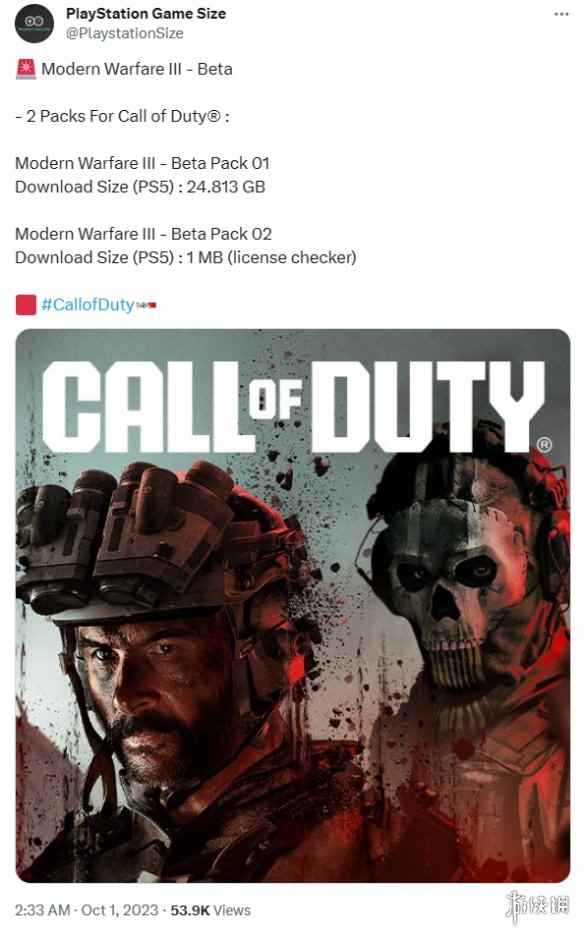Screen dimensions: 584x935
Task: Click the CALL OF DUTY logo text
Action: [292, 406]
